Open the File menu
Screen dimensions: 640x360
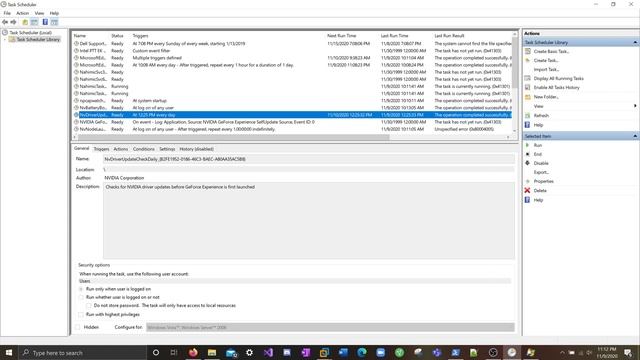tap(7, 13)
